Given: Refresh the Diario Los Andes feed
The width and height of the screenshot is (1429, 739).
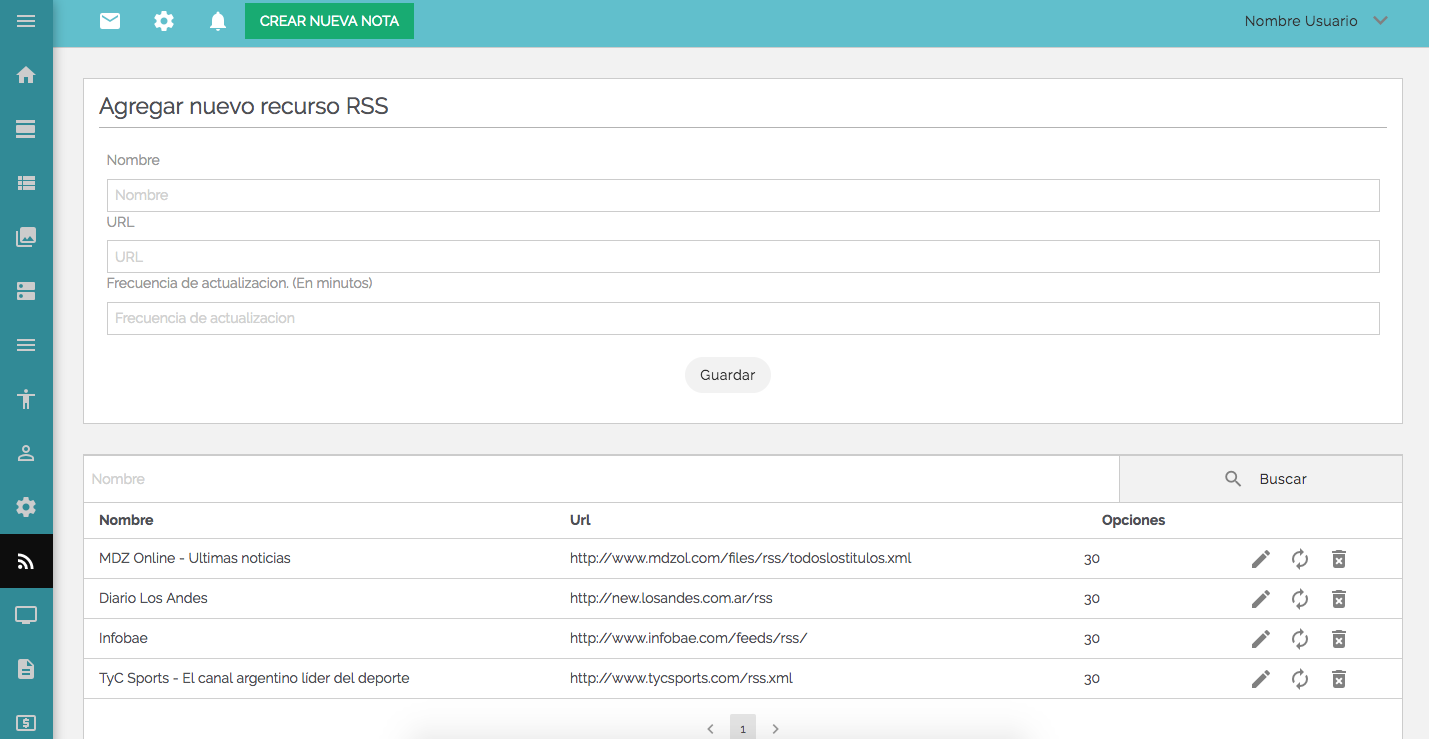Looking at the screenshot, I should tap(1300, 599).
